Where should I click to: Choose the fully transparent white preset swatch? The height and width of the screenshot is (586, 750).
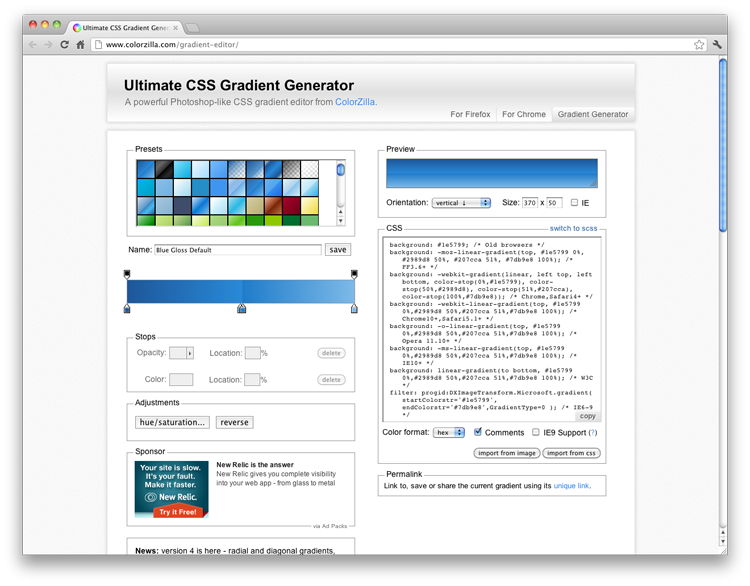[x=309, y=169]
